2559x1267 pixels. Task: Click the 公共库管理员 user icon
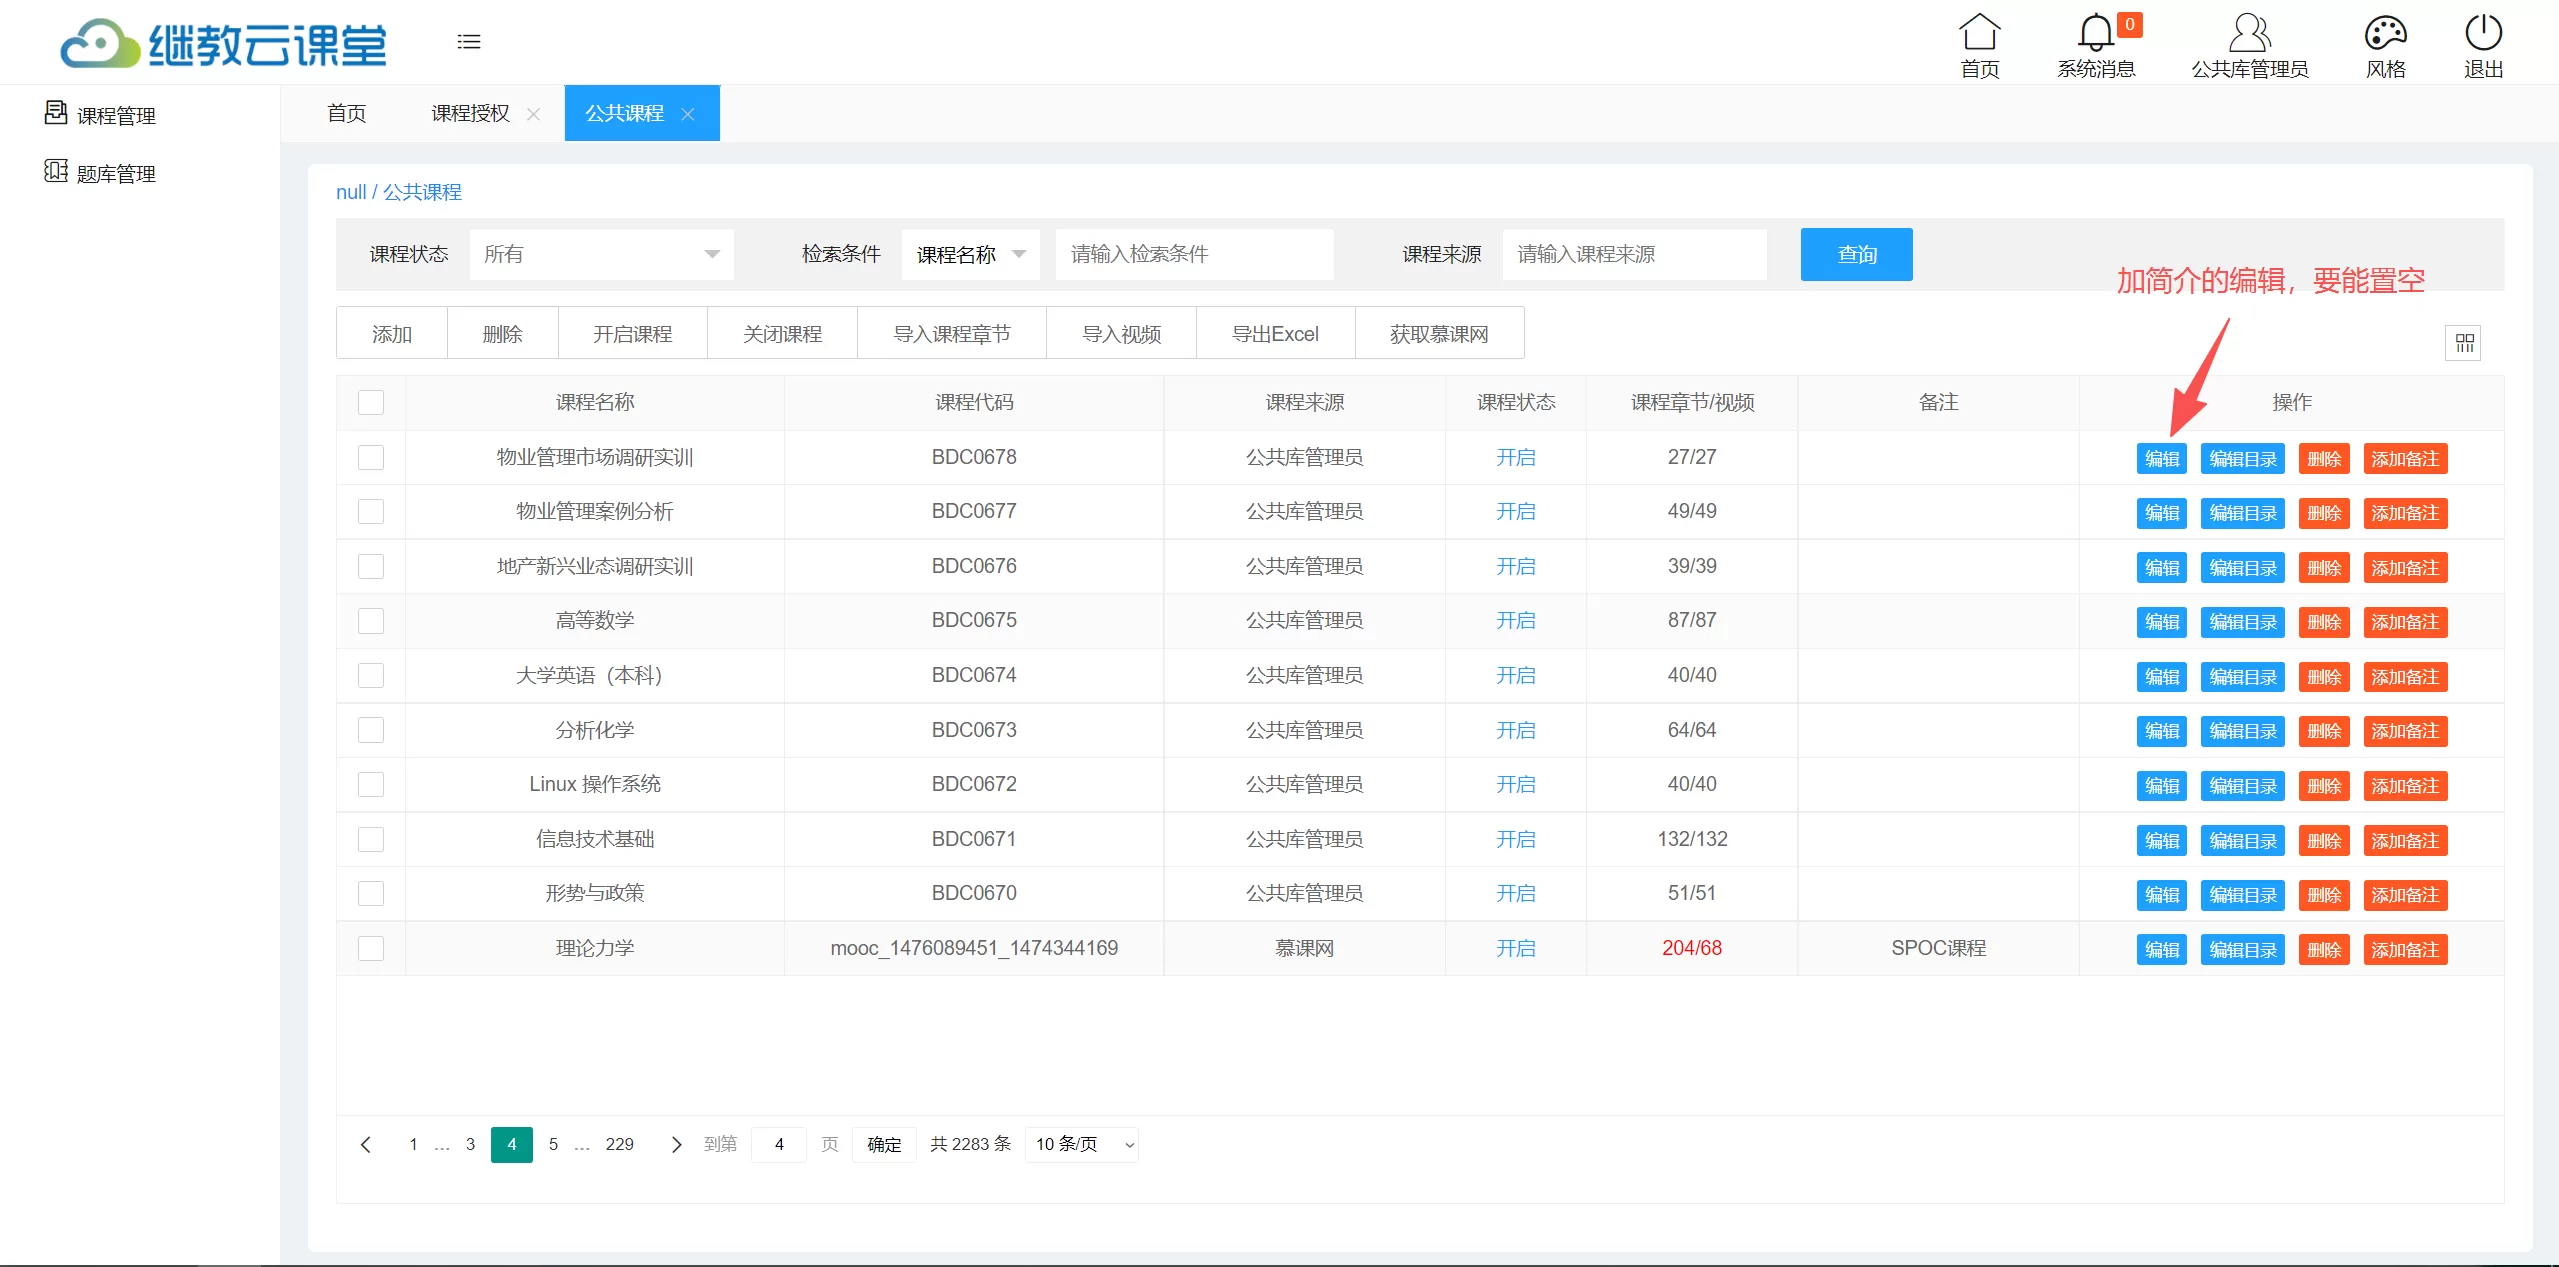[2249, 32]
